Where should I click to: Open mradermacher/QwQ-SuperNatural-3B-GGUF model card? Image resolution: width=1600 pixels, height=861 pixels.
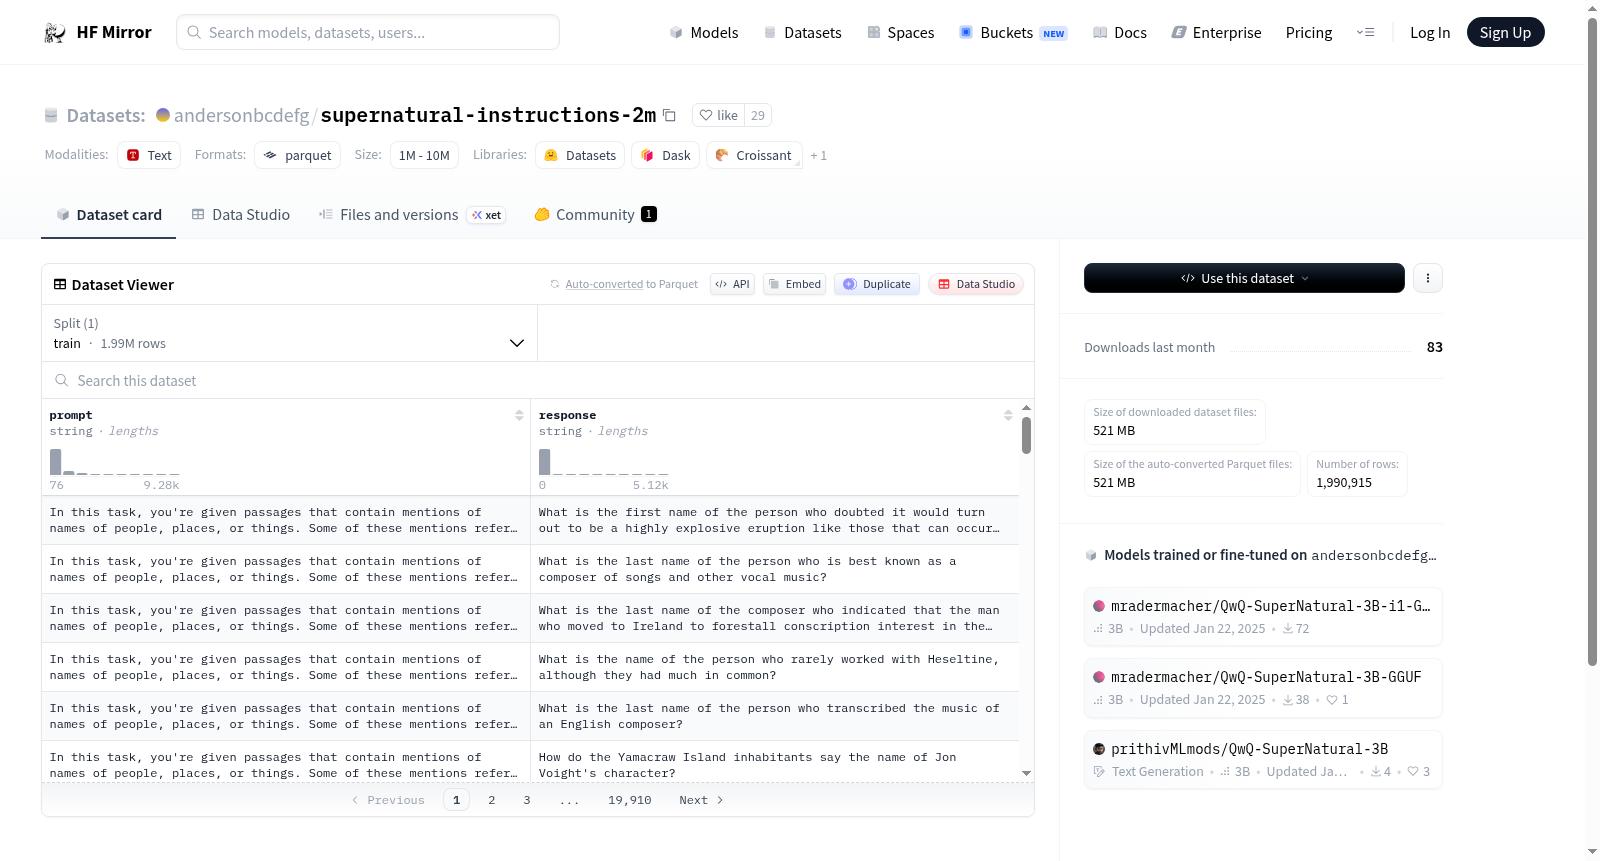coord(1263,687)
